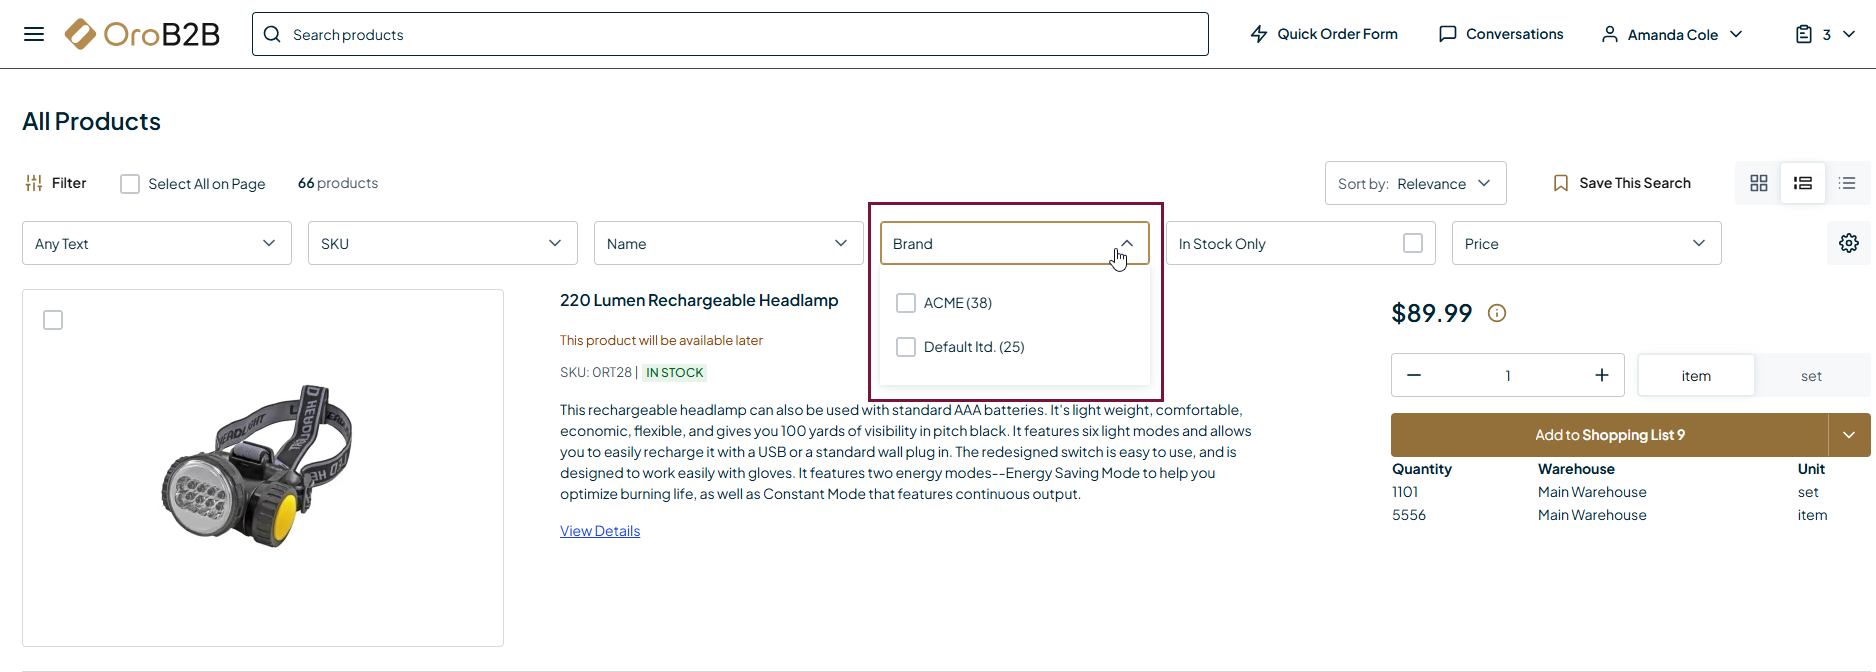The width and height of the screenshot is (1876, 672).
Task: Open the hamburger main menu
Action: click(34, 34)
